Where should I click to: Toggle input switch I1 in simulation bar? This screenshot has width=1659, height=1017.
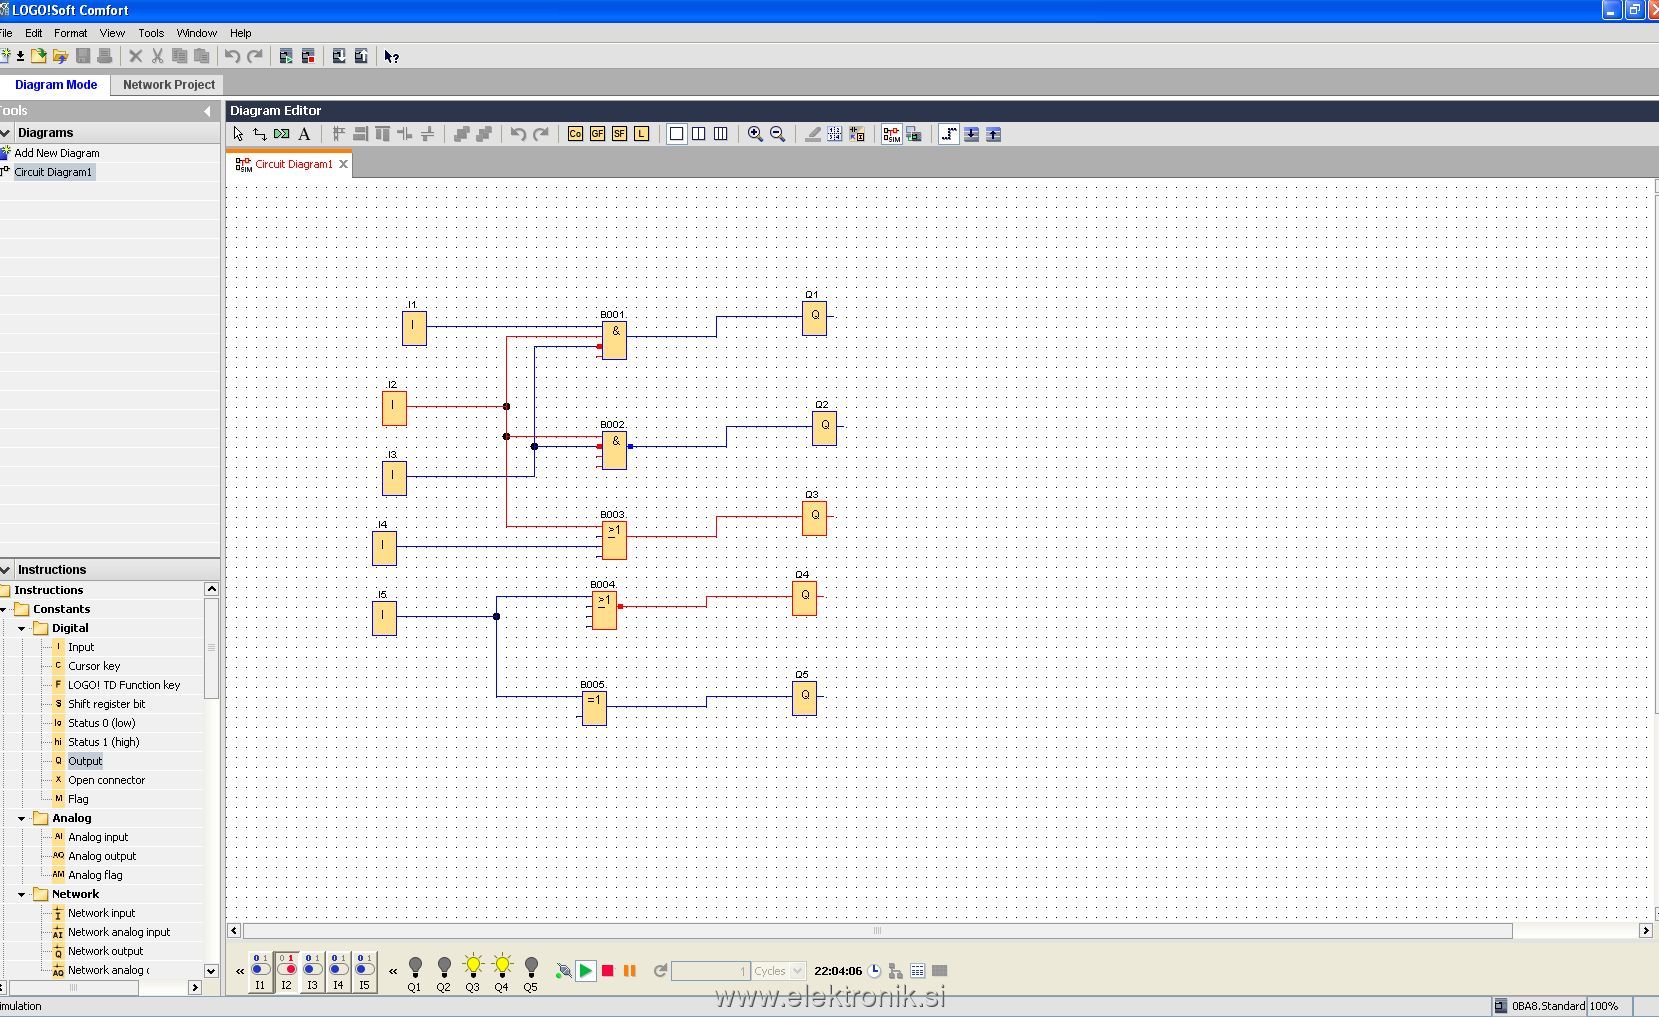pyautogui.click(x=260, y=972)
